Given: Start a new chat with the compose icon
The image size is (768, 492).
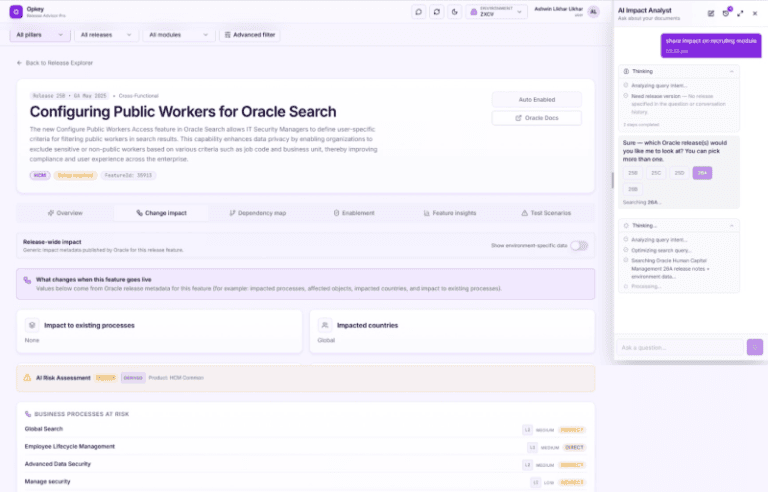Looking at the screenshot, I should pyautogui.click(x=711, y=13).
